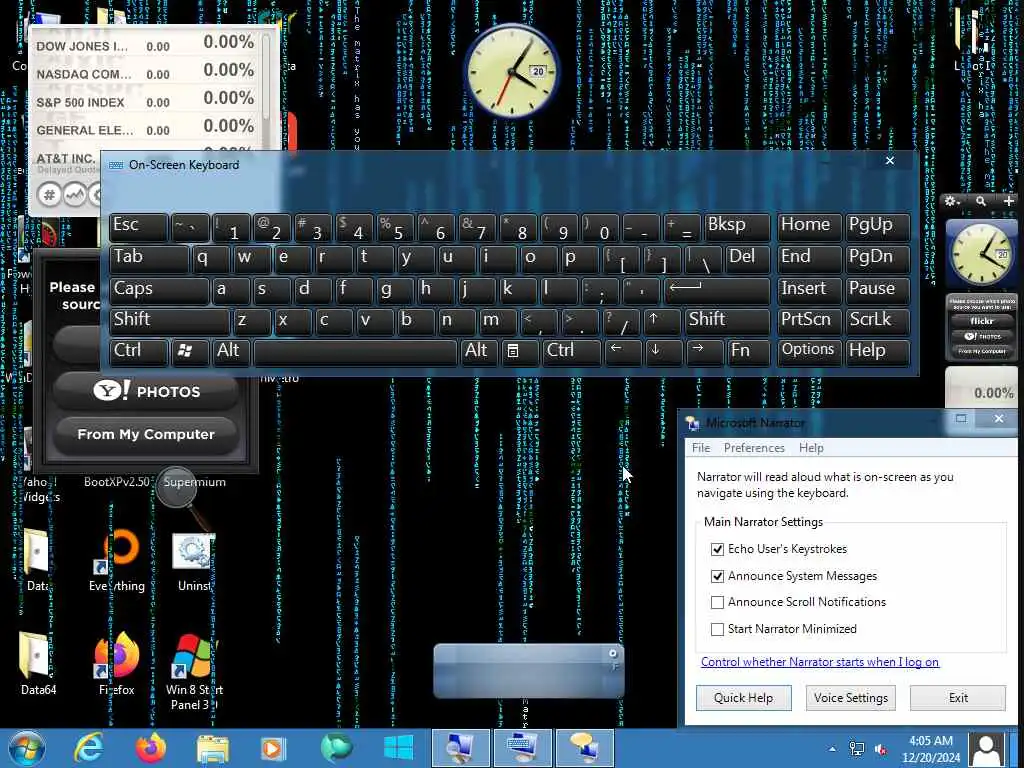The image size is (1024, 768).
Task: Switch to Narrator taskbar button
Action: (584, 748)
